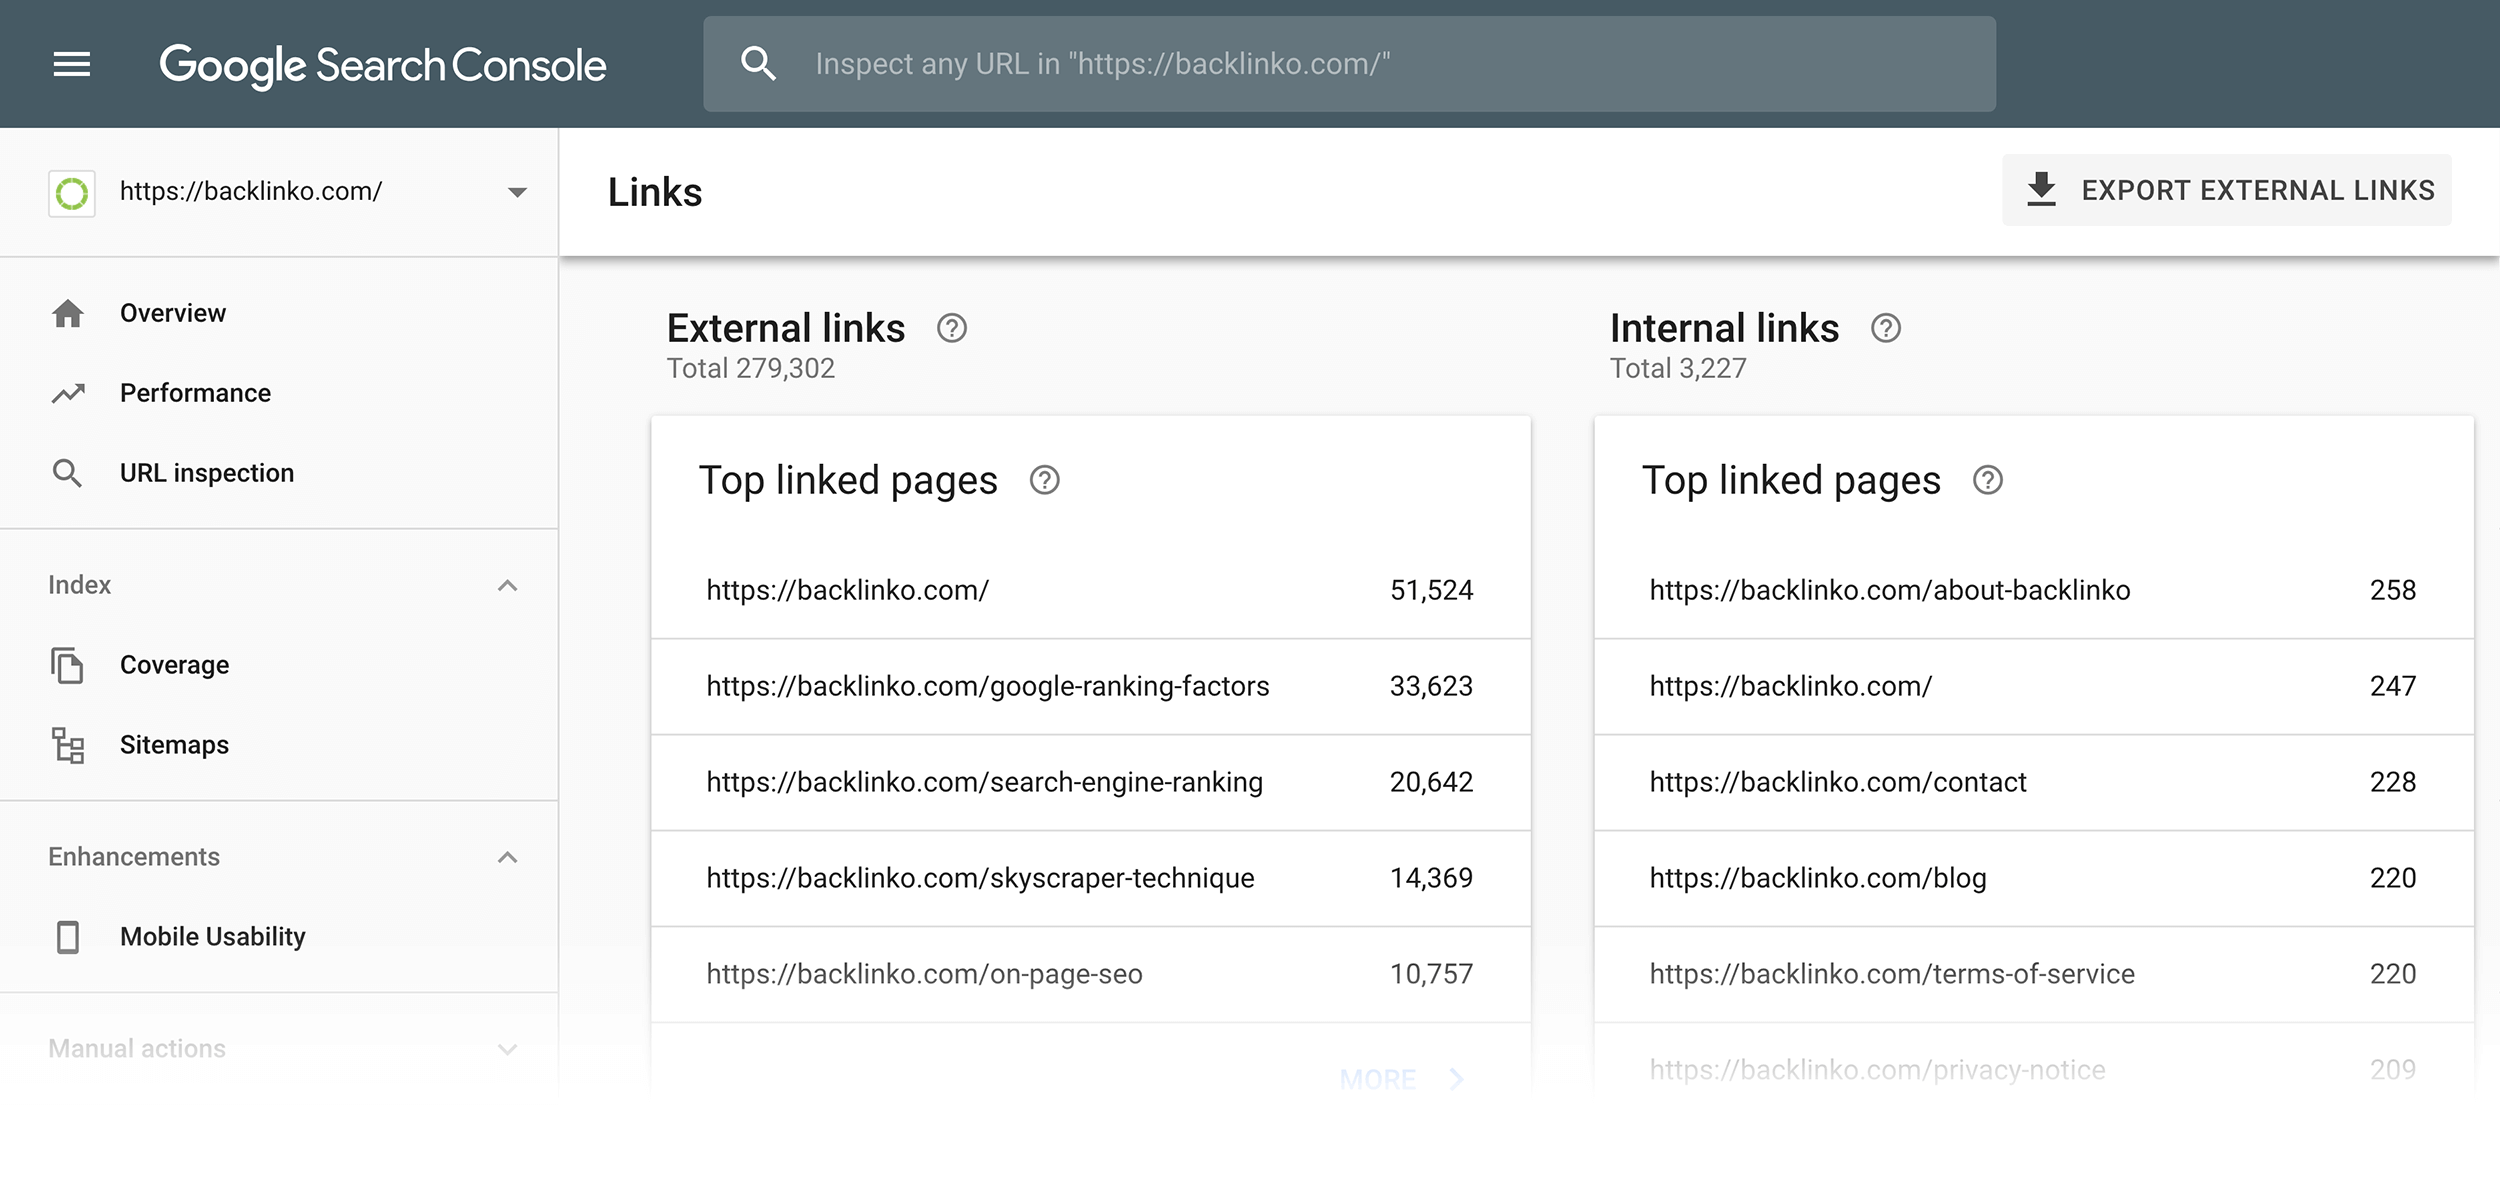Click the hamburger menu icon
Viewport: 2500px width, 1190px height.
coord(70,64)
